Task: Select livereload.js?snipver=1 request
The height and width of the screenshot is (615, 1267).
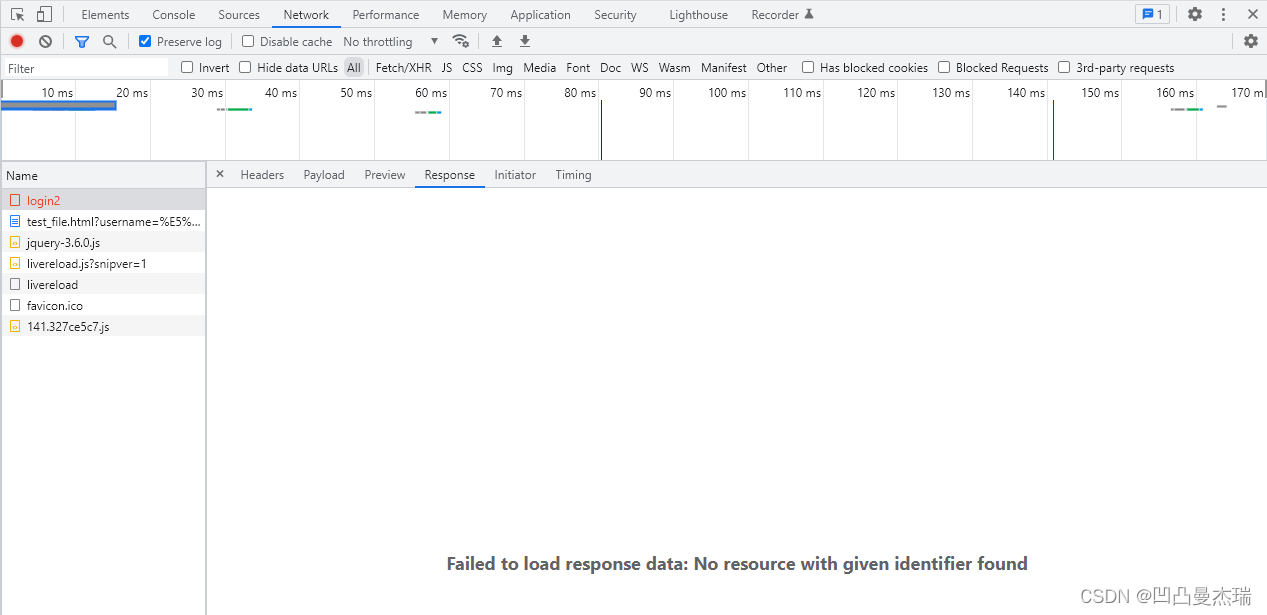Action: click(103, 263)
